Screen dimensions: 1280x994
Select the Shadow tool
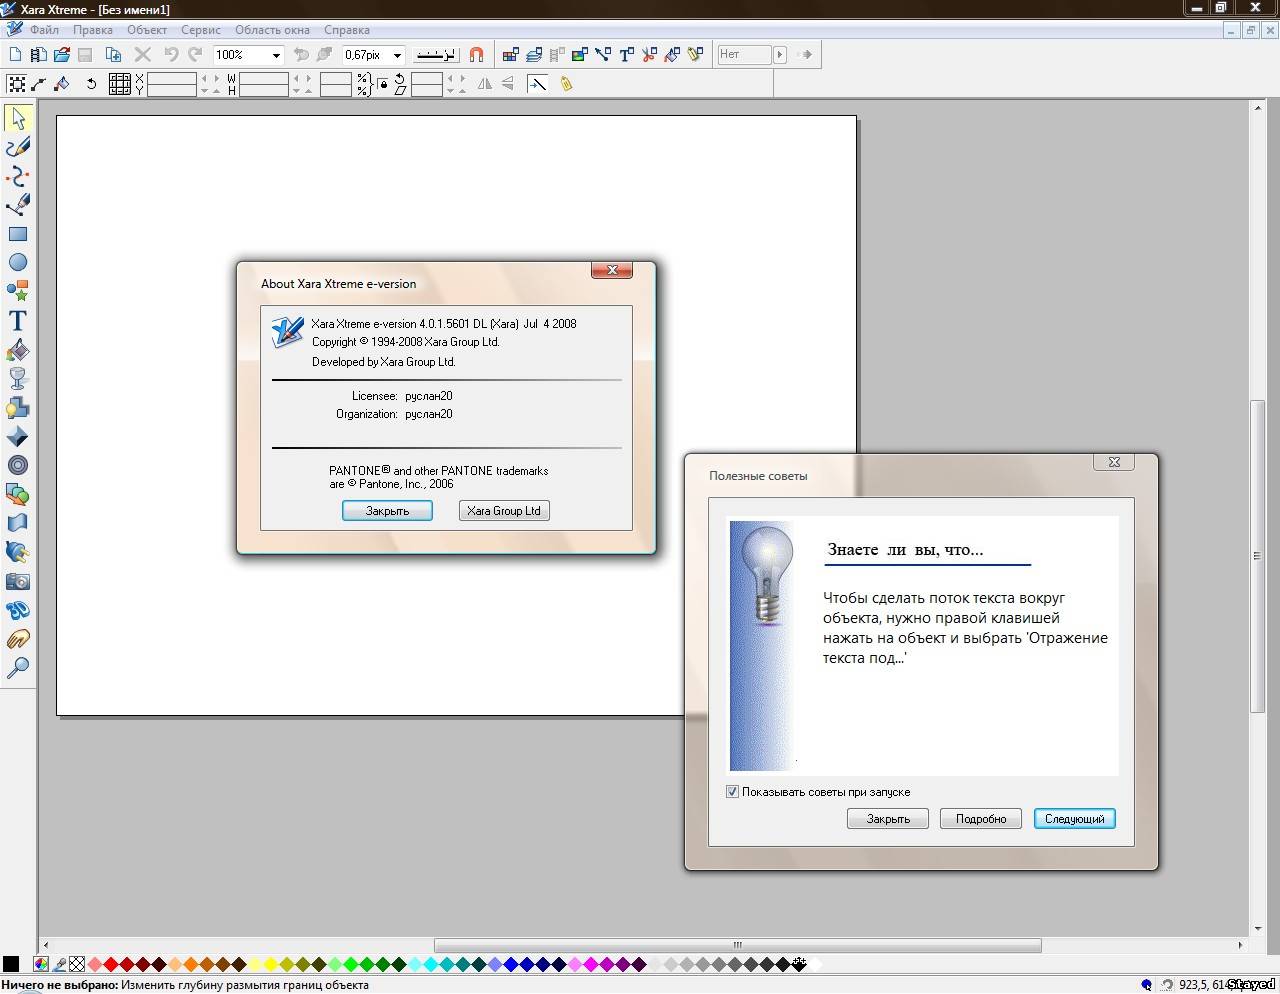(x=18, y=407)
